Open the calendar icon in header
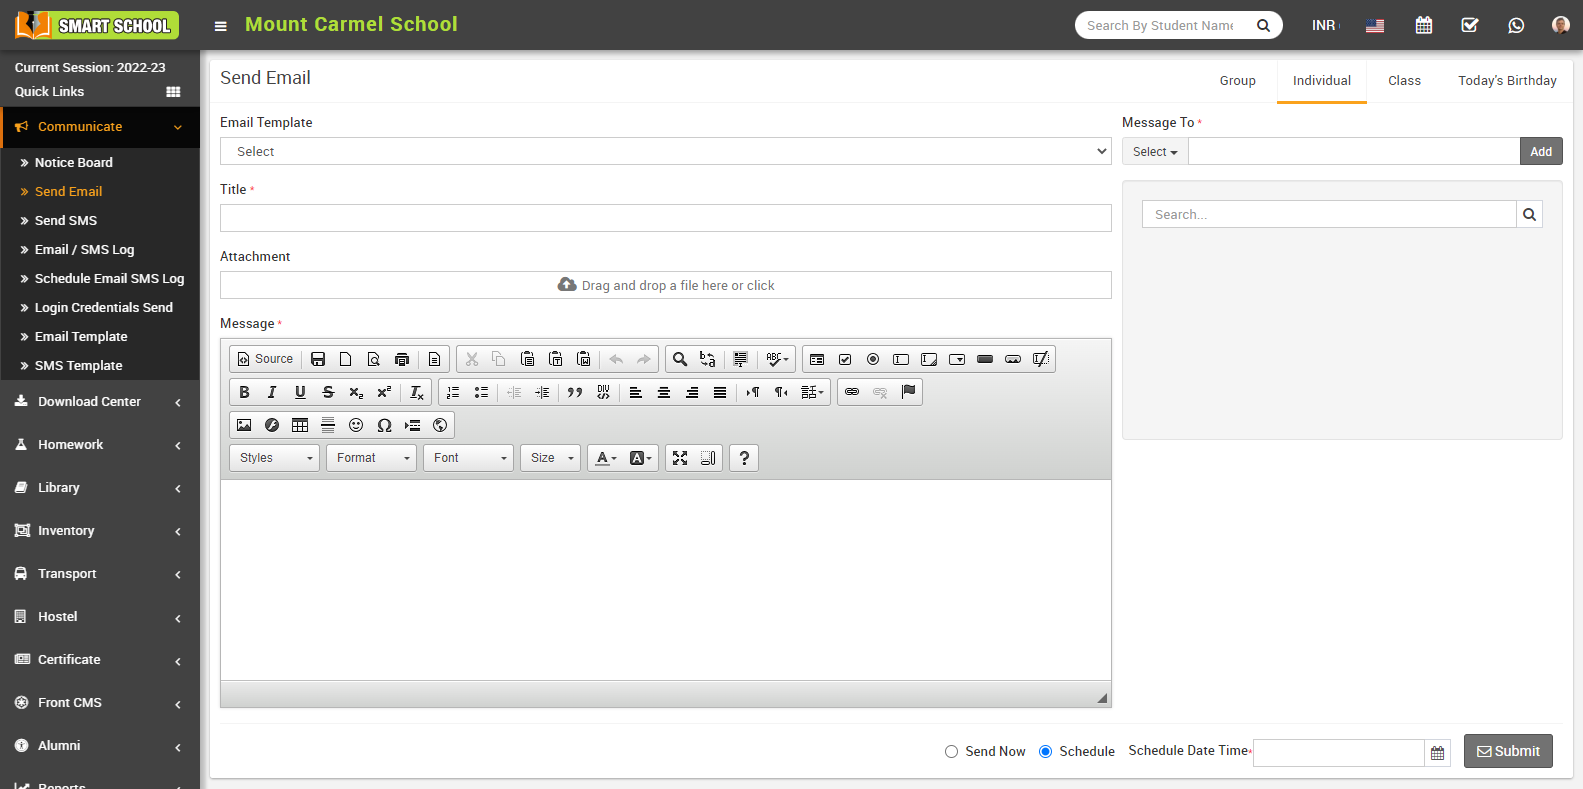The height and width of the screenshot is (789, 1583). 1424,25
